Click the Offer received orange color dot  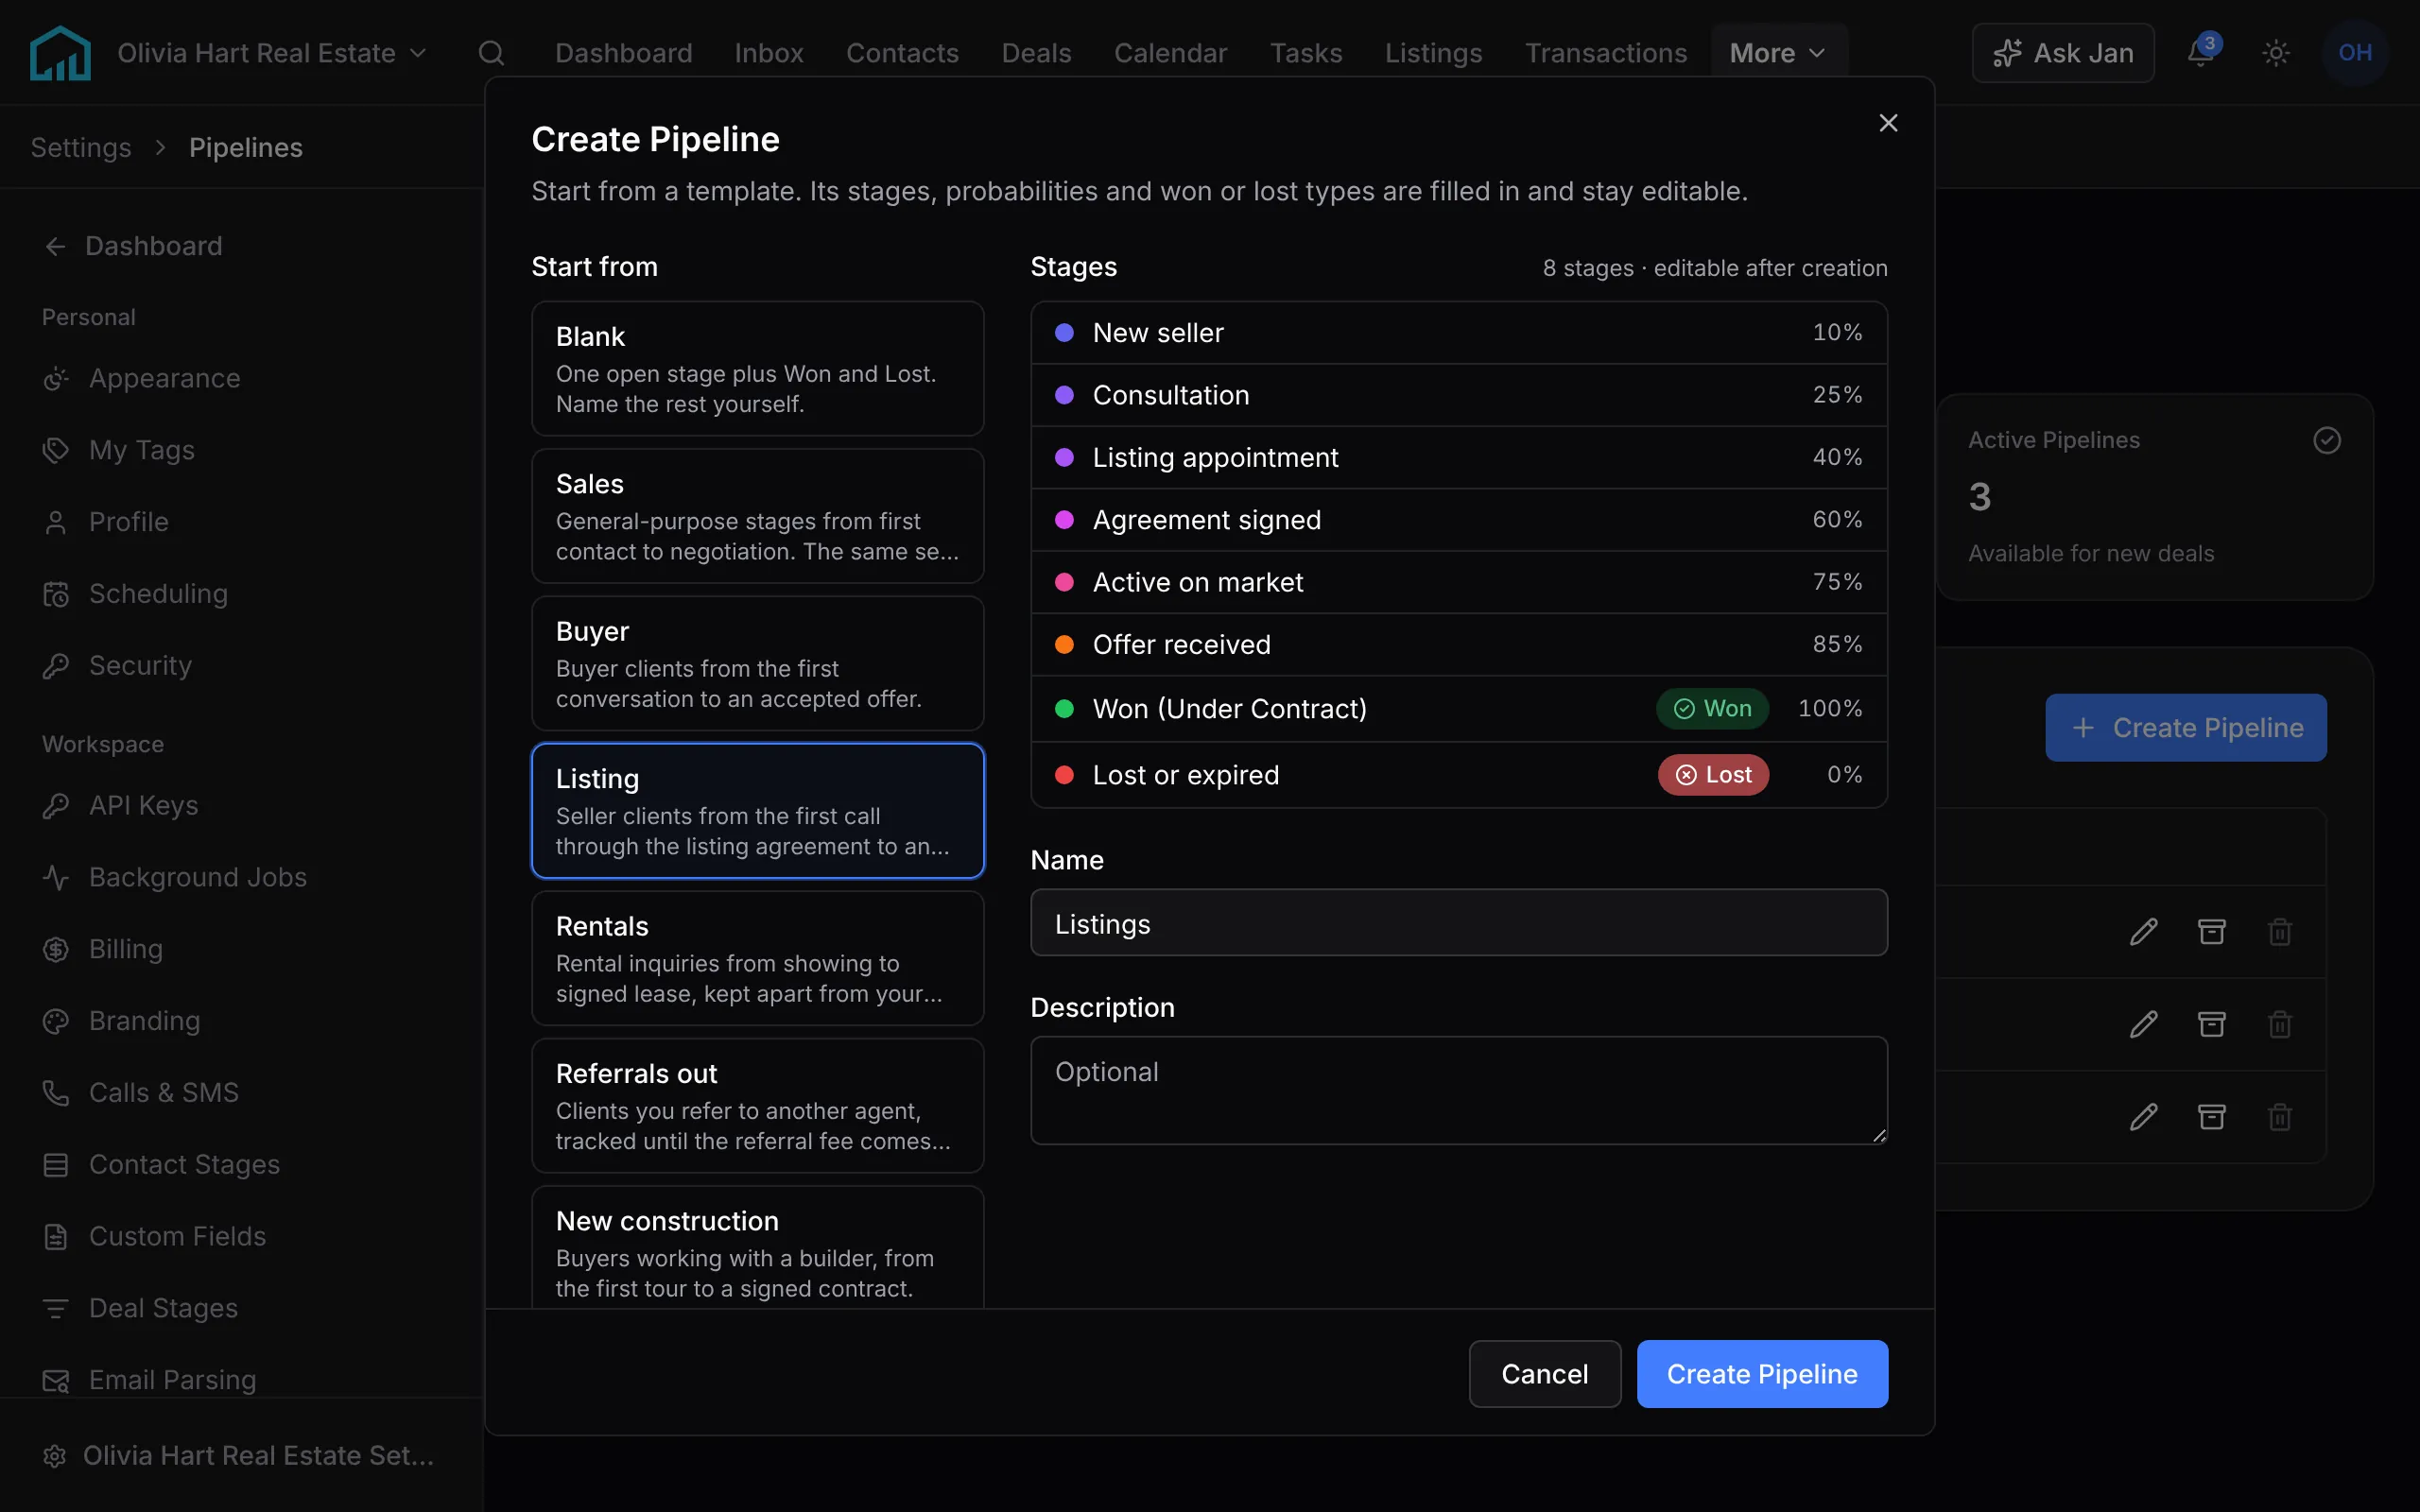click(x=1064, y=645)
